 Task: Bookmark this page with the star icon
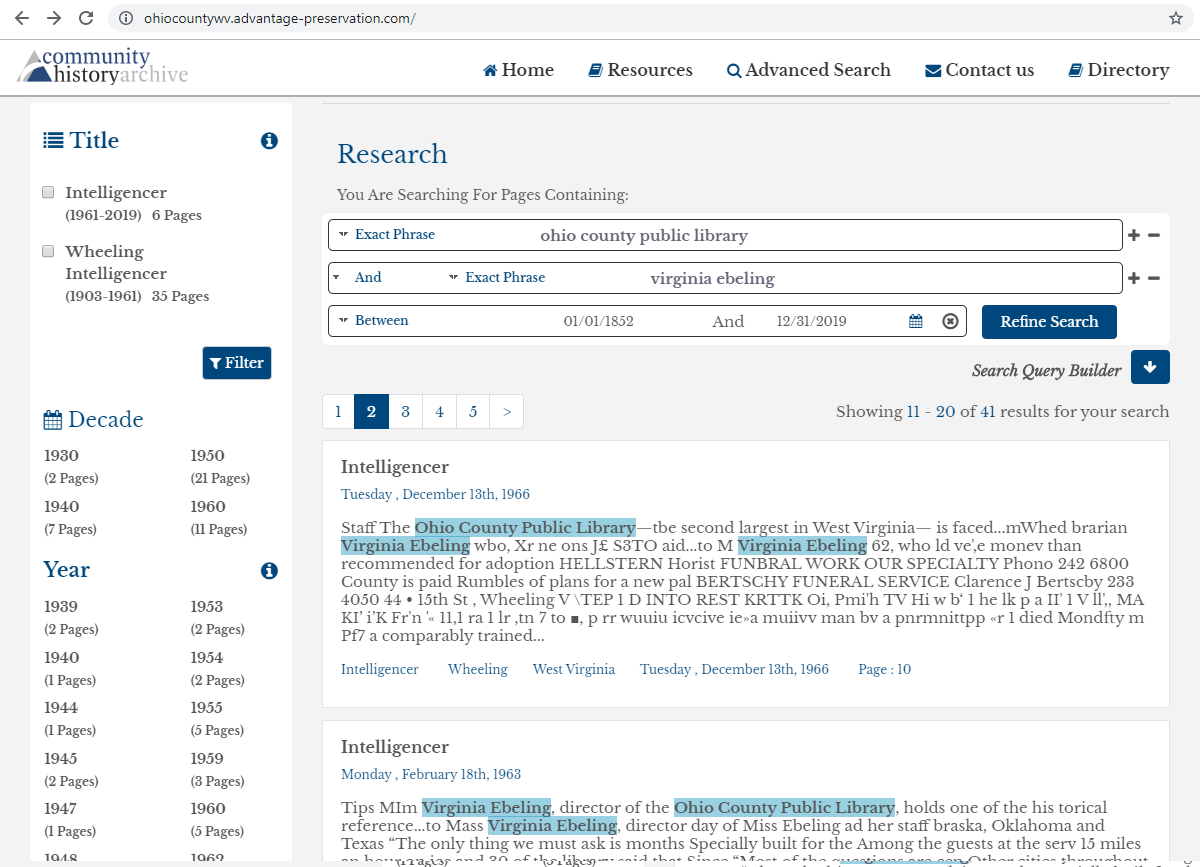pos(1176,18)
